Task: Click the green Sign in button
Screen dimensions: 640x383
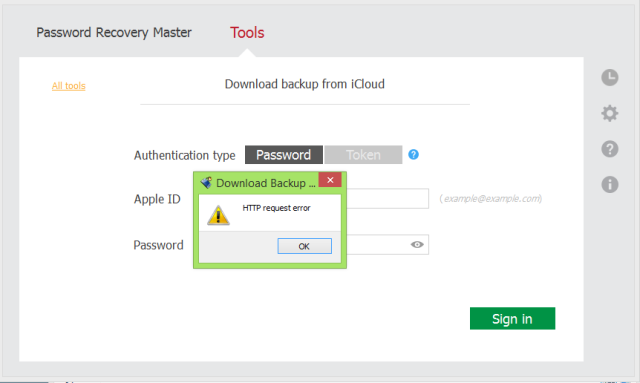Action: click(512, 318)
